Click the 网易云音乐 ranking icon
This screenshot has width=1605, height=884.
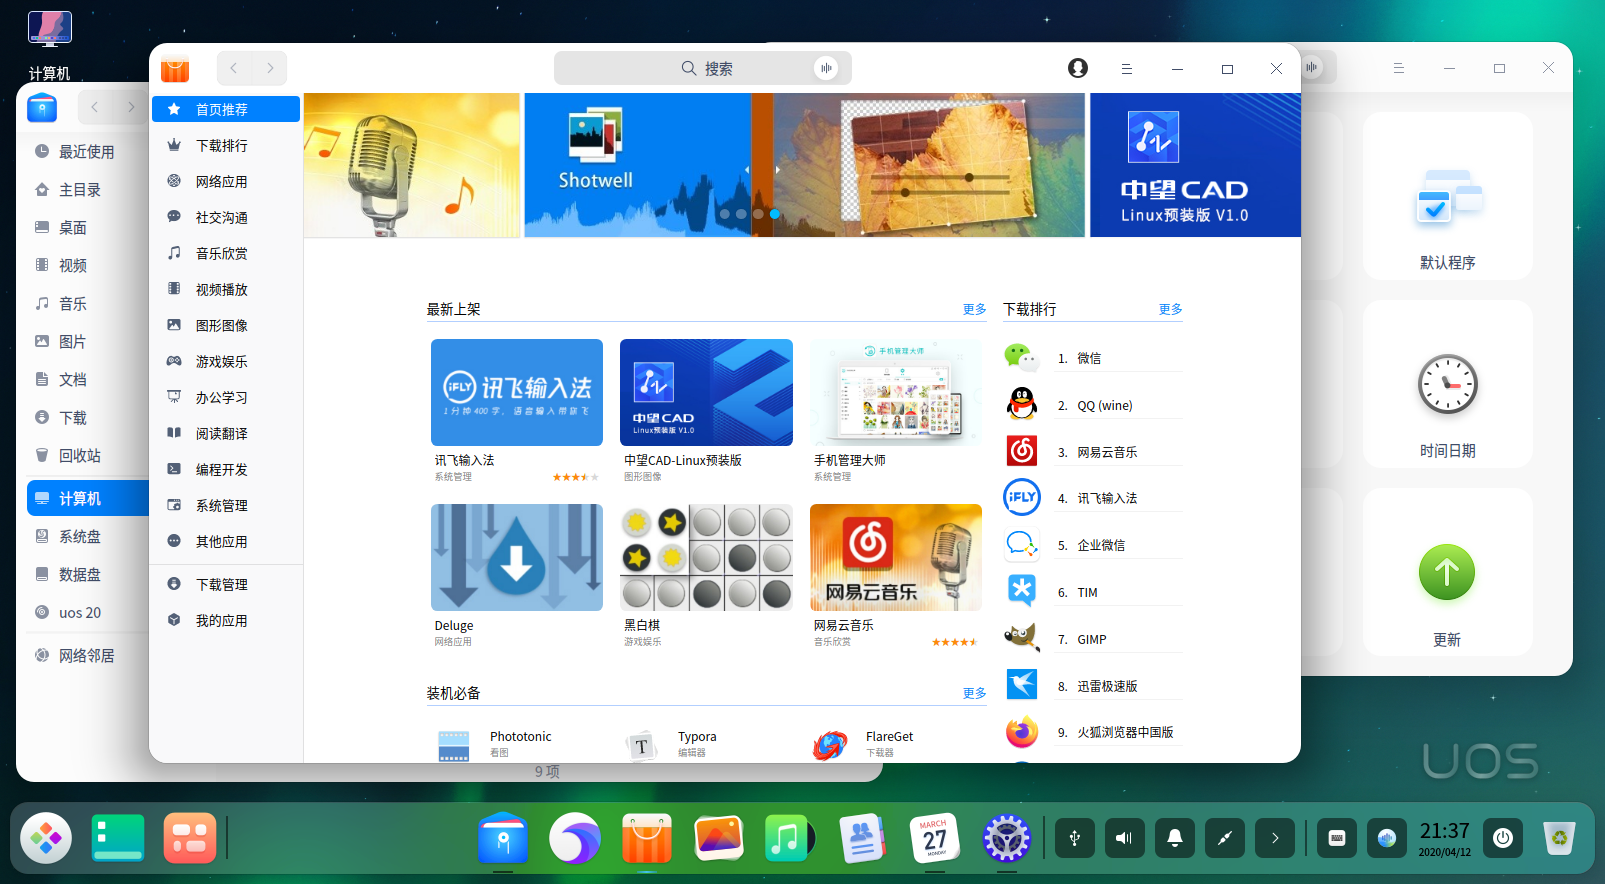coord(1021,451)
